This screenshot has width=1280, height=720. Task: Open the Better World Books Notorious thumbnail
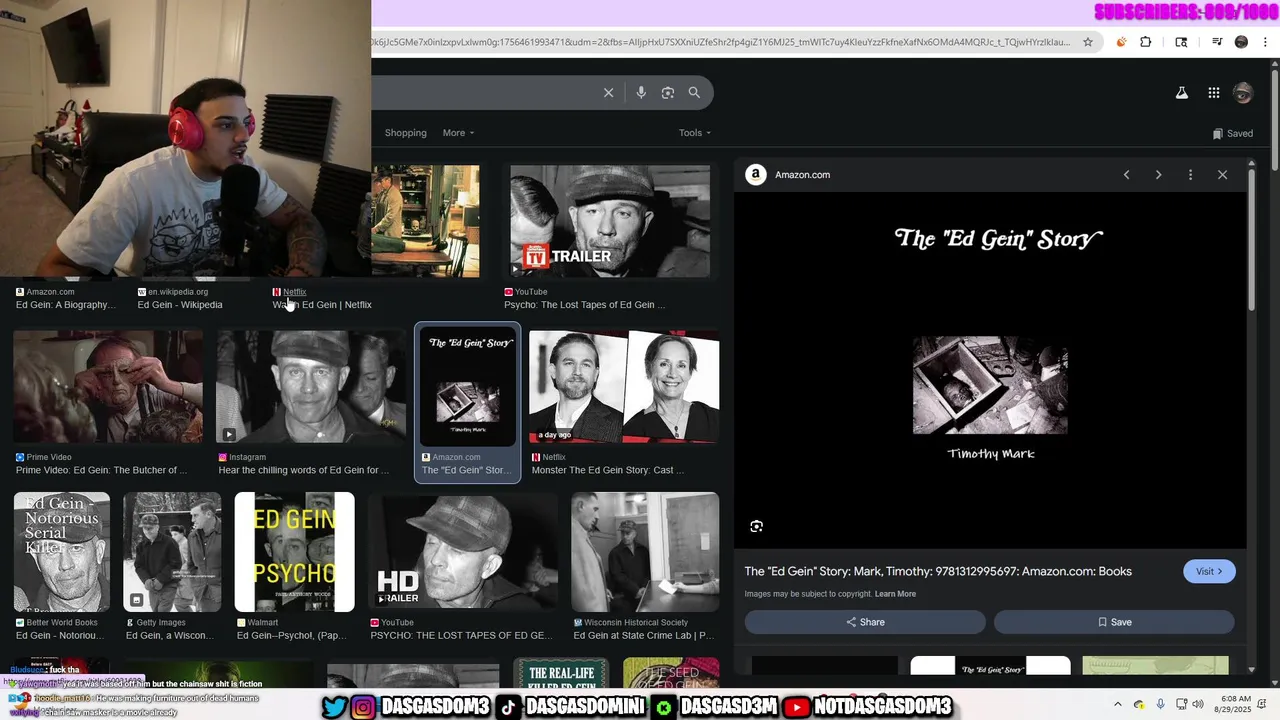[x=62, y=552]
